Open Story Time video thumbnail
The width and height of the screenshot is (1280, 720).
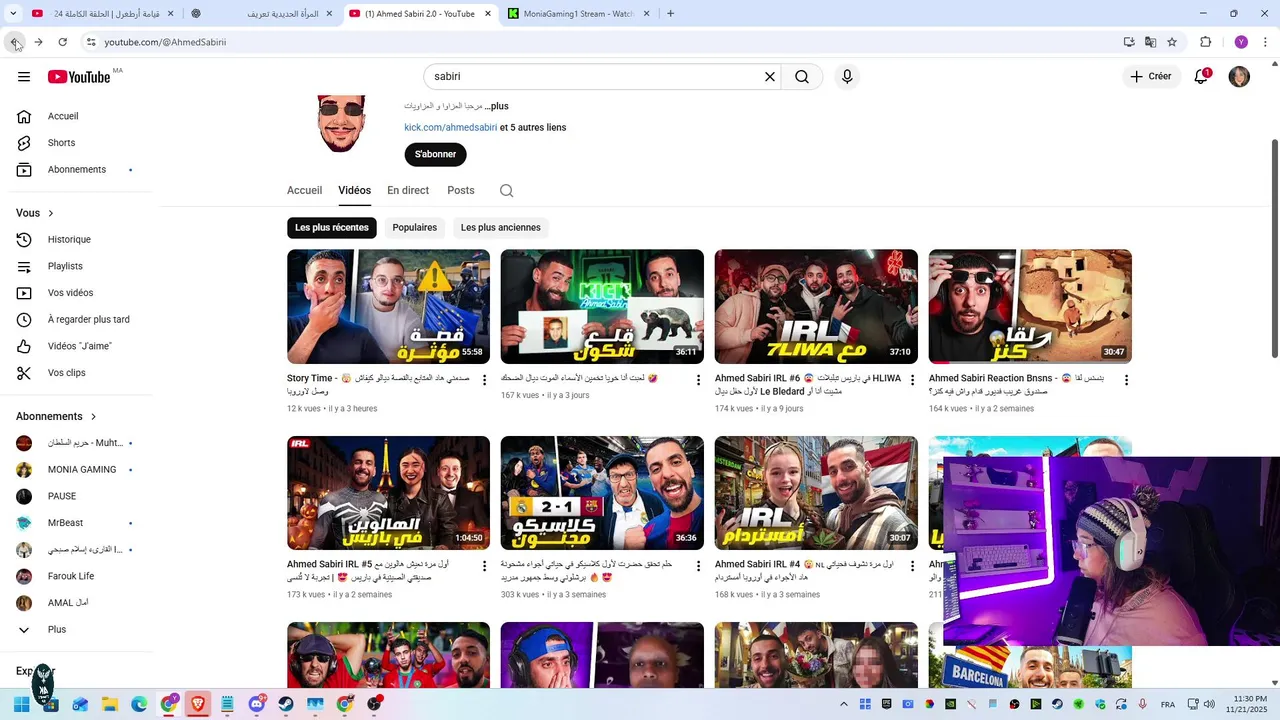(388, 307)
